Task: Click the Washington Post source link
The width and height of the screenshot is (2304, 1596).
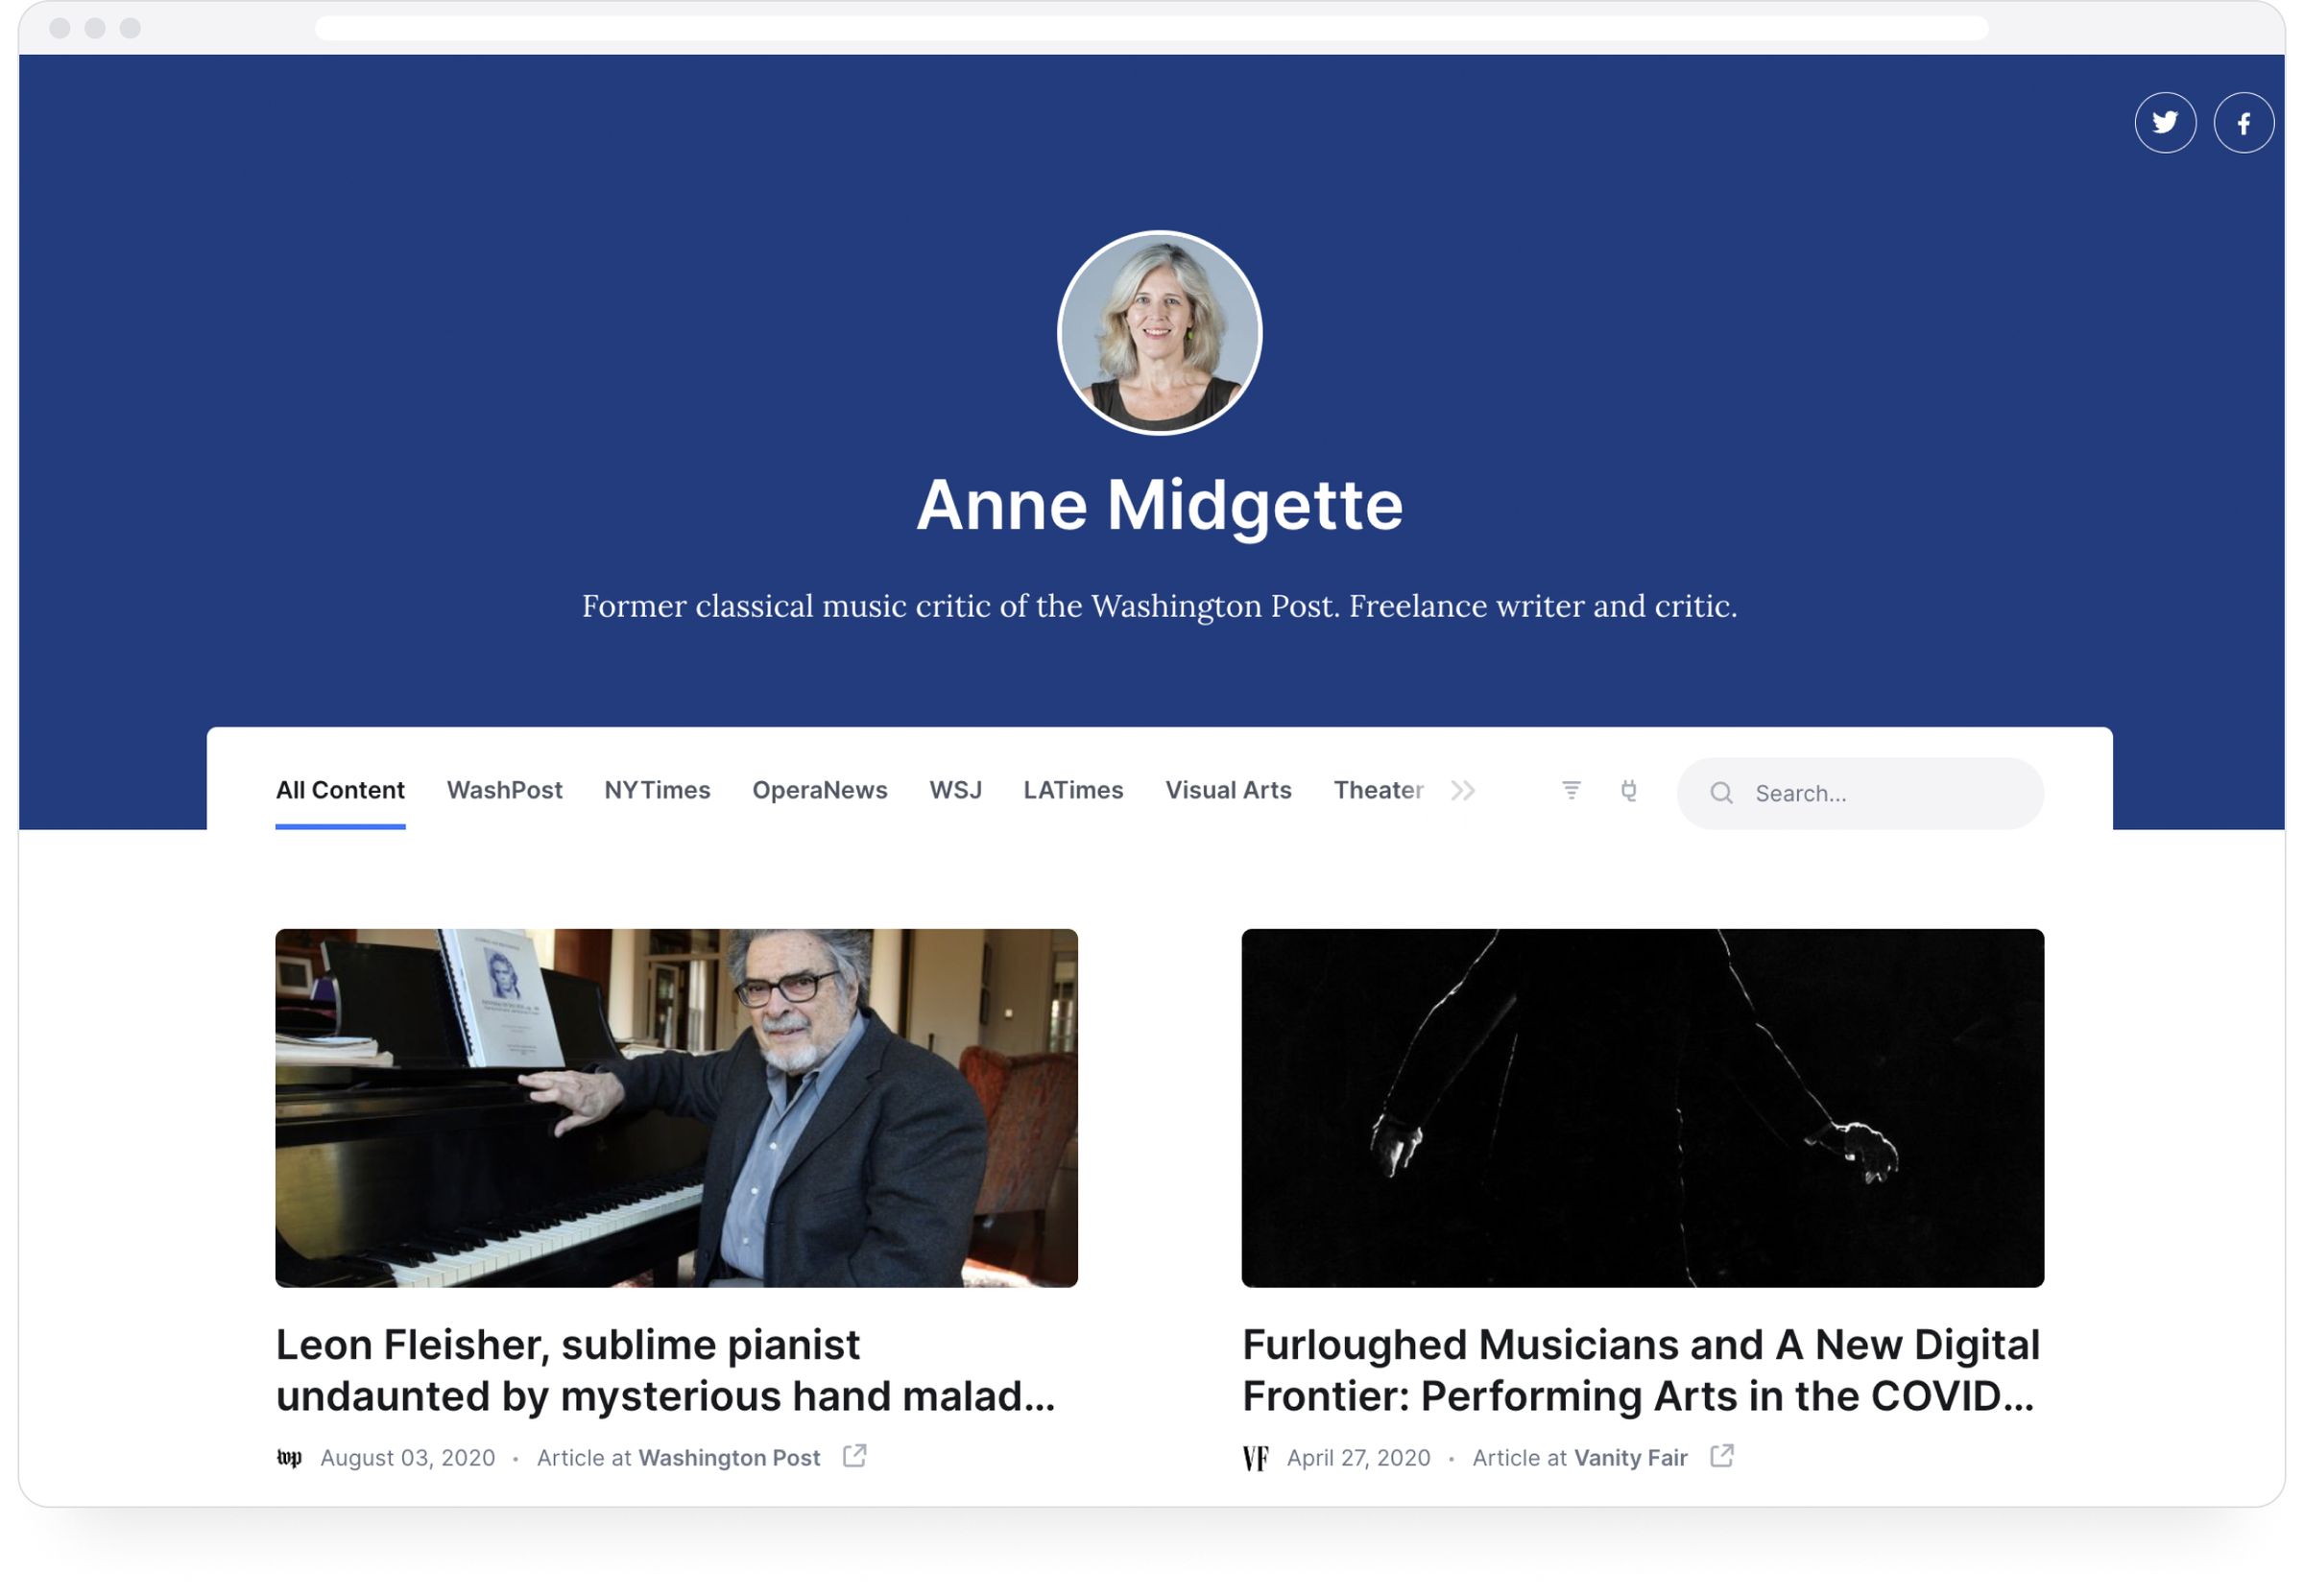Action: 729,1458
